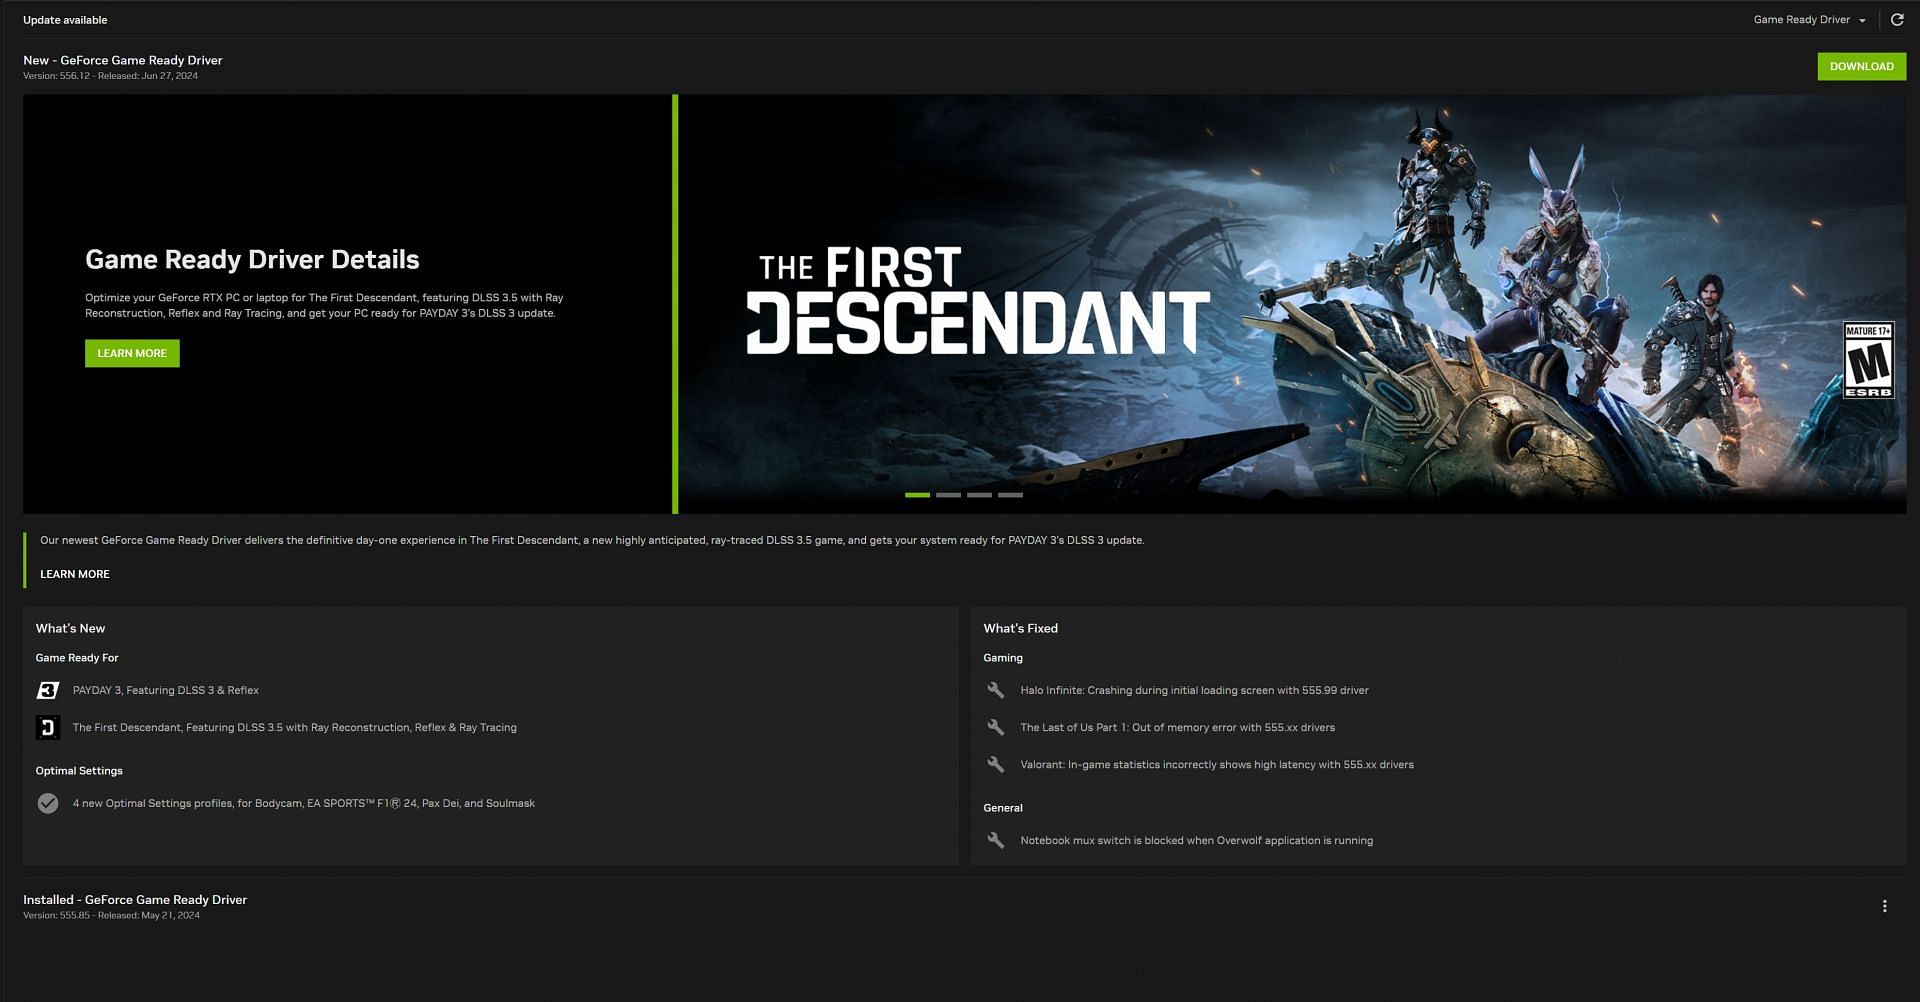The width and height of the screenshot is (1920, 1002).
Task: Click the 'What's Fixed' panel heading
Action: click(x=1020, y=628)
